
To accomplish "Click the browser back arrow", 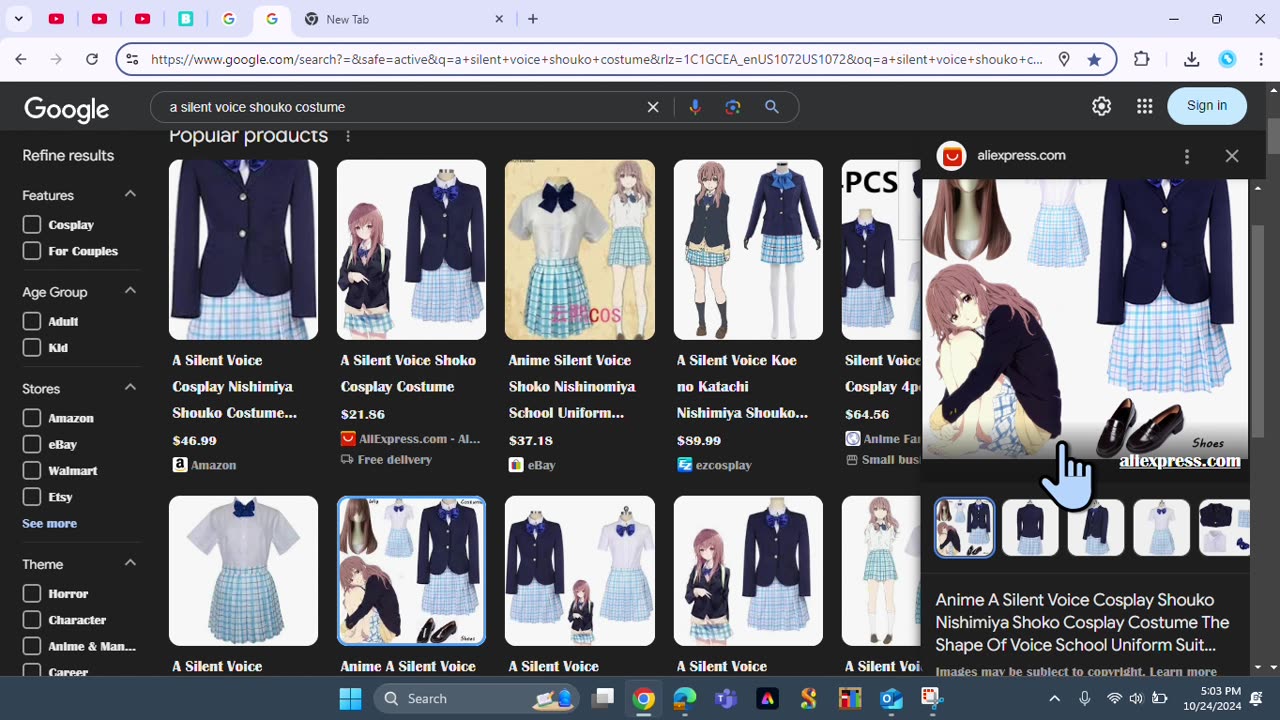I will 20,60.
